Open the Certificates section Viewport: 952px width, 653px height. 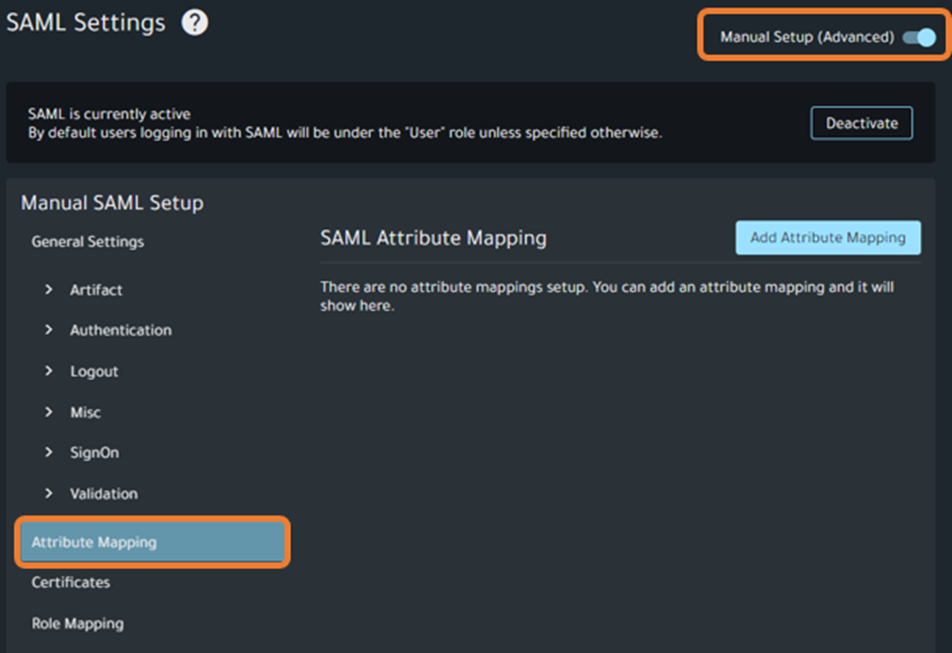71,583
